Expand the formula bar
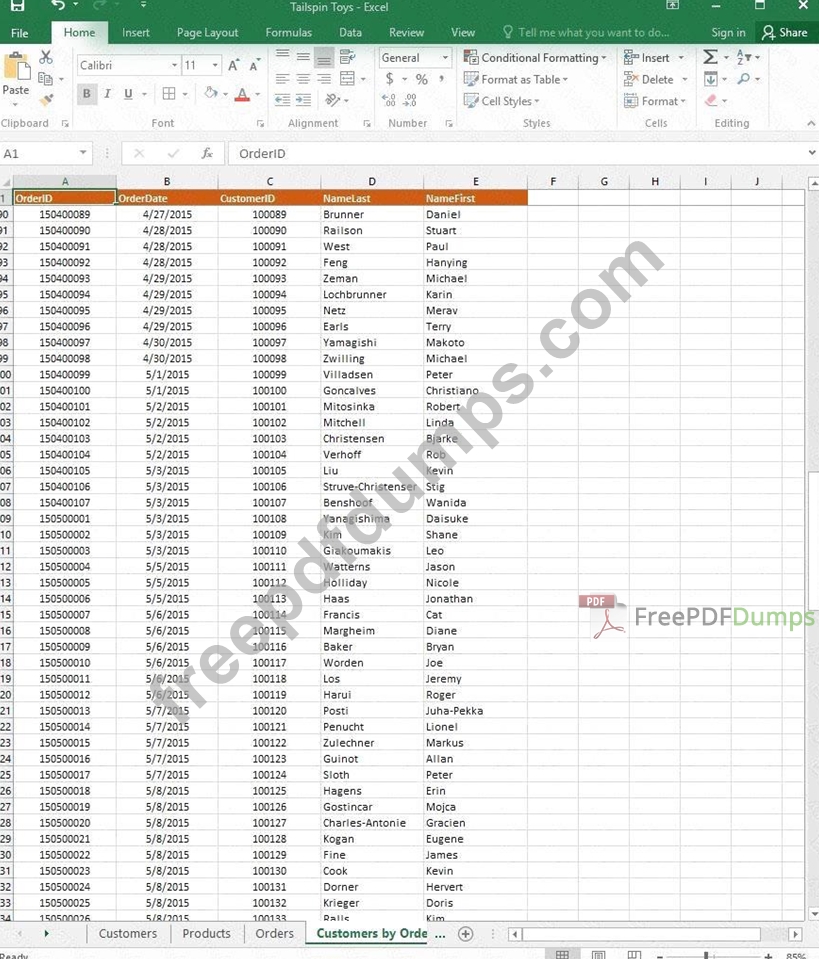The height and width of the screenshot is (959, 819). [x=812, y=153]
